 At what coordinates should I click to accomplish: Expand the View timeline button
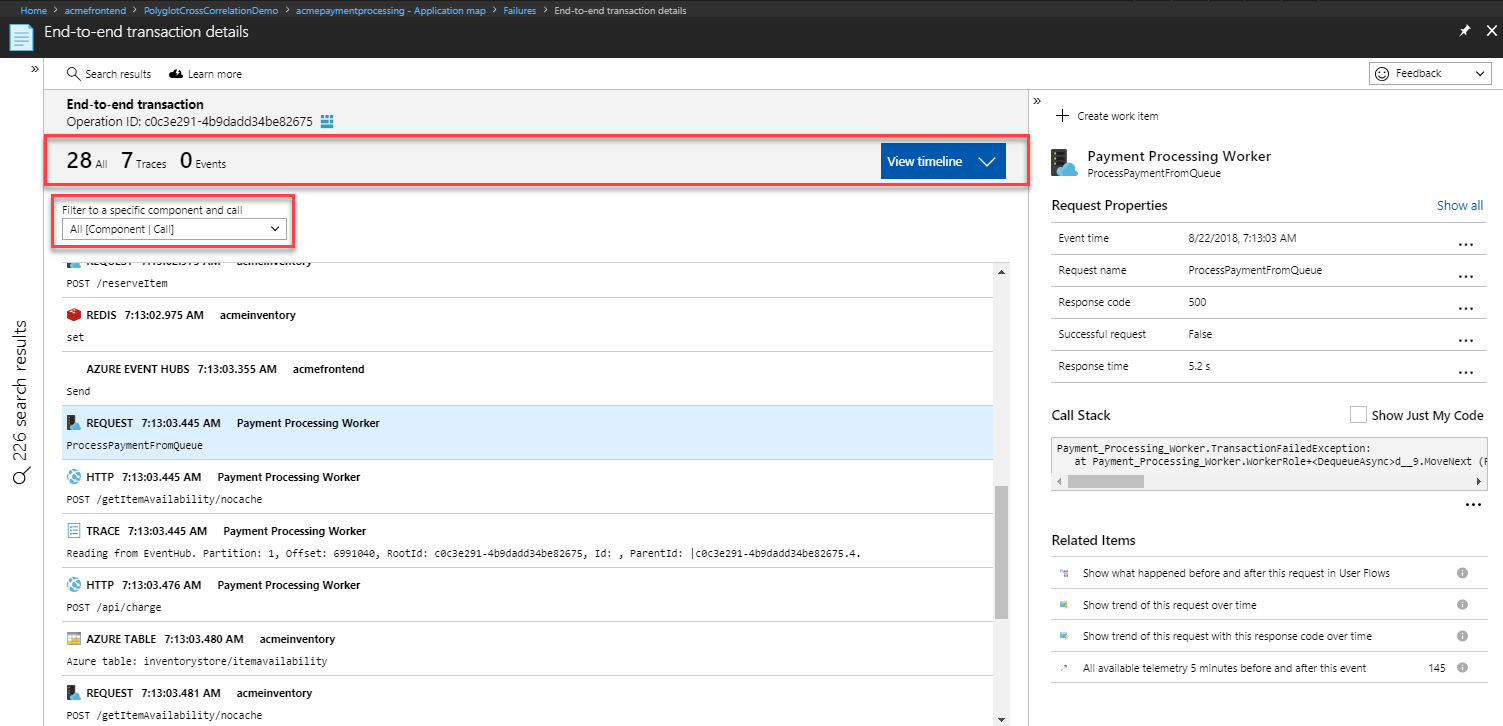pos(943,161)
